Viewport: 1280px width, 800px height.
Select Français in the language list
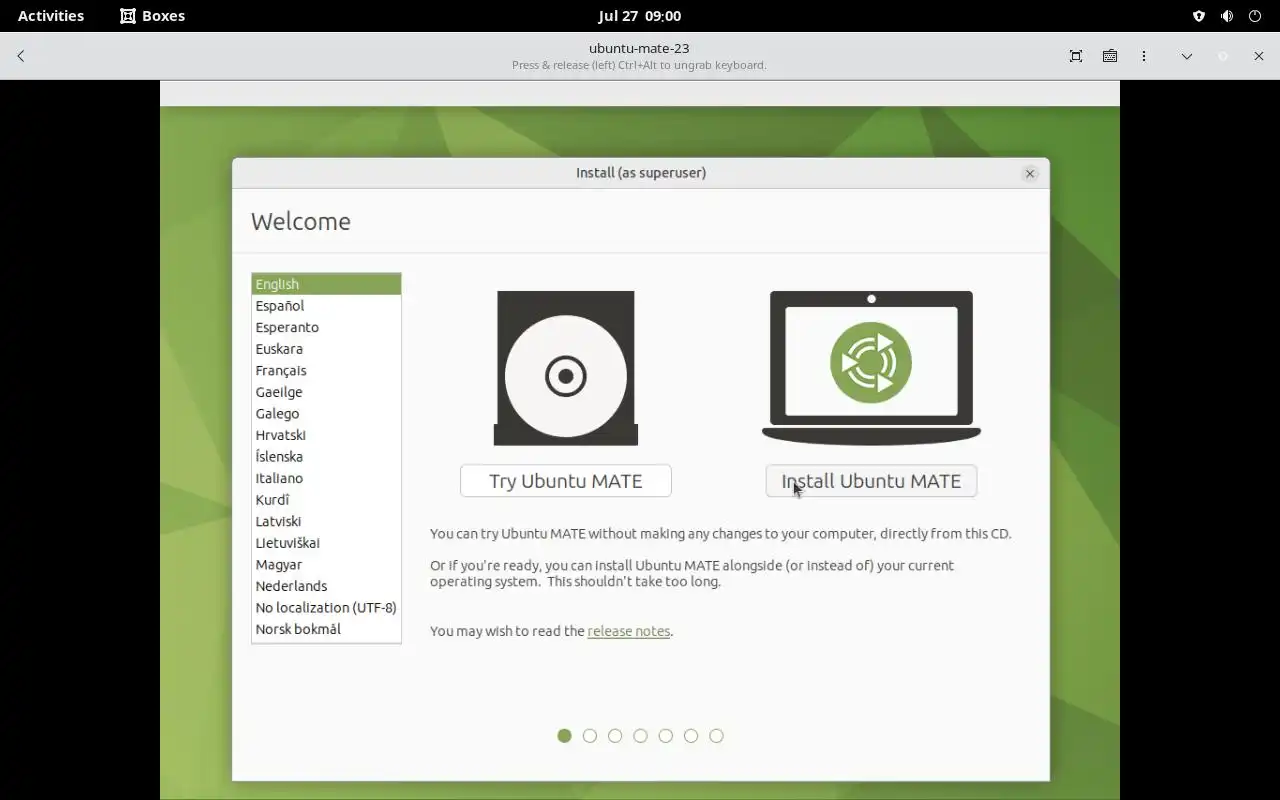[x=326, y=370]
